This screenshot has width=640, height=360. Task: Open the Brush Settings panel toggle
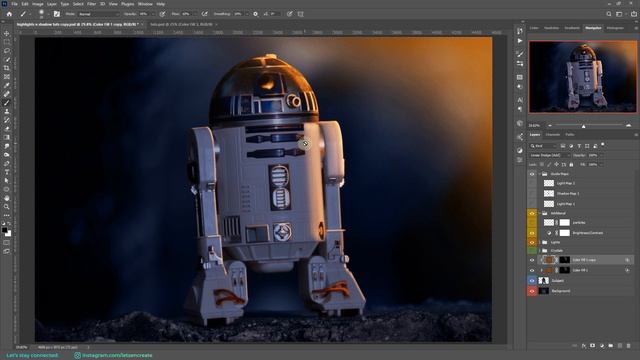coord(57,14)
